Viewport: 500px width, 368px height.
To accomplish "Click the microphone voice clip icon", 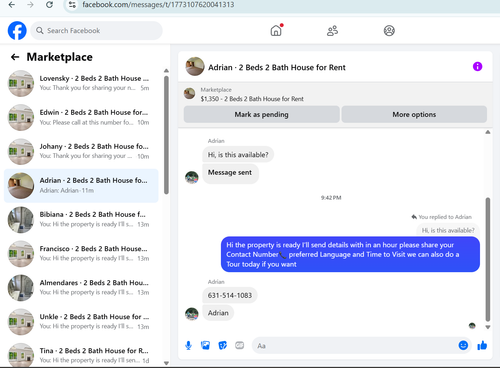I will pyautogui.click(x=188, y=346).
